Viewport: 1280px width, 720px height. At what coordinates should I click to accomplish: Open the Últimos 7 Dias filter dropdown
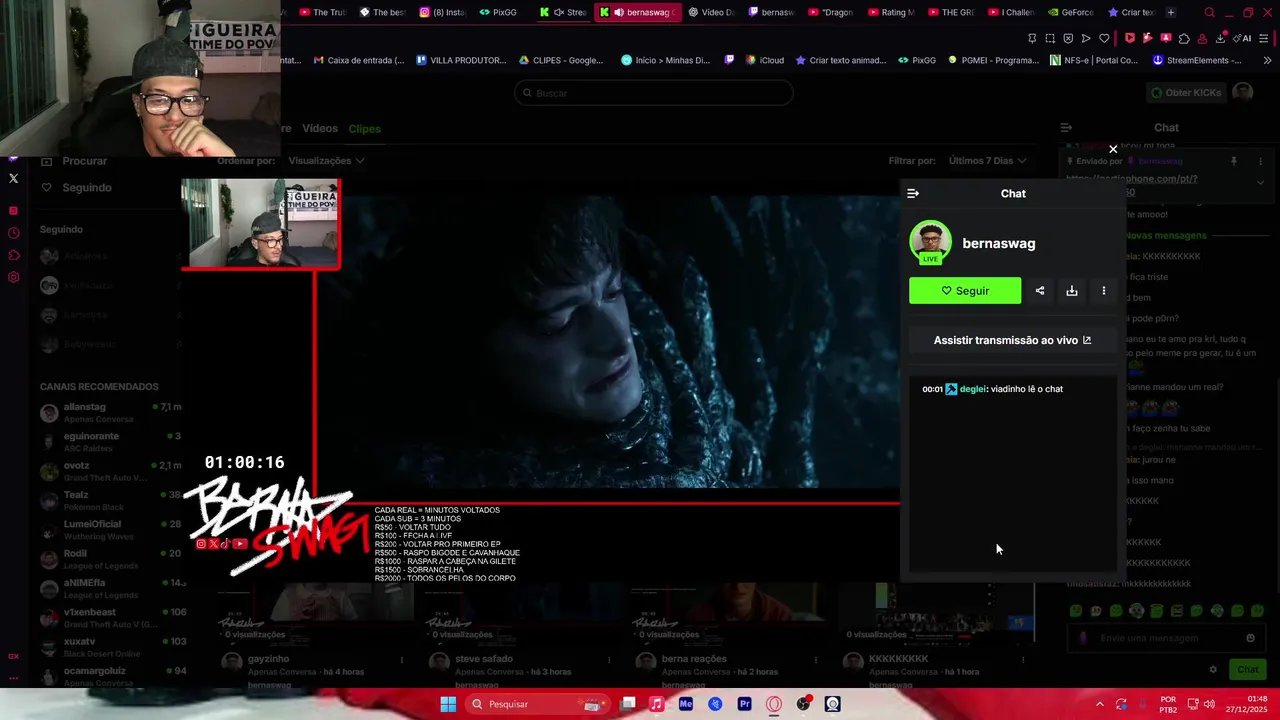(x=988, y=161)
